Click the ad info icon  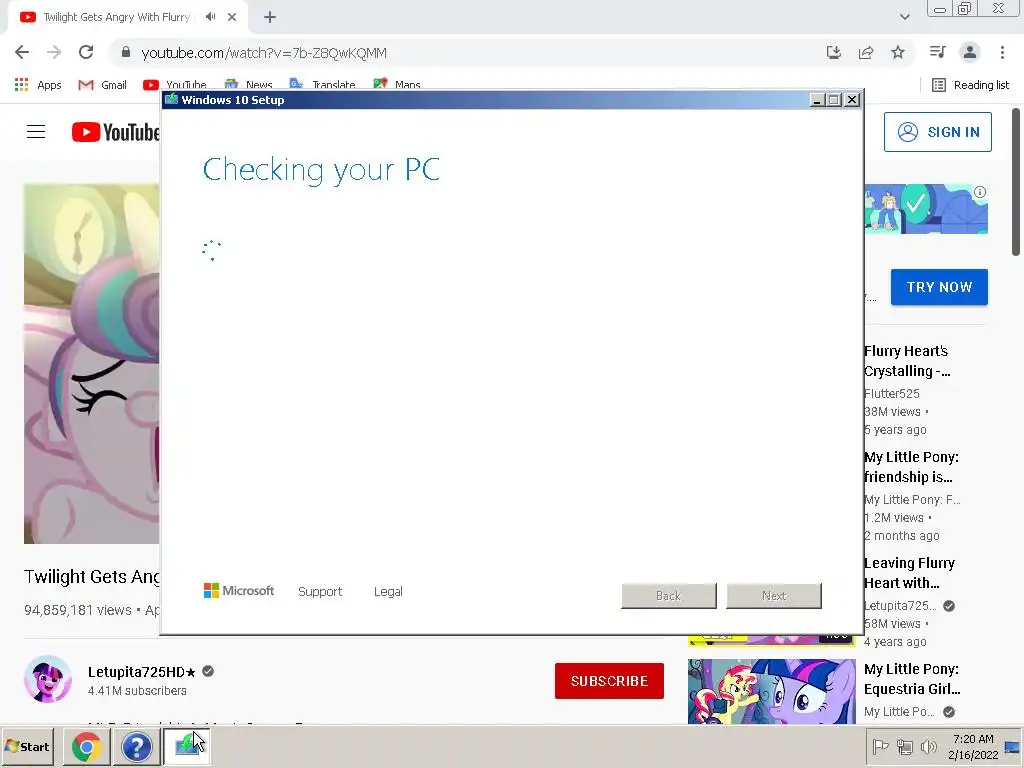pyautogui.click(x=980, y=192)
